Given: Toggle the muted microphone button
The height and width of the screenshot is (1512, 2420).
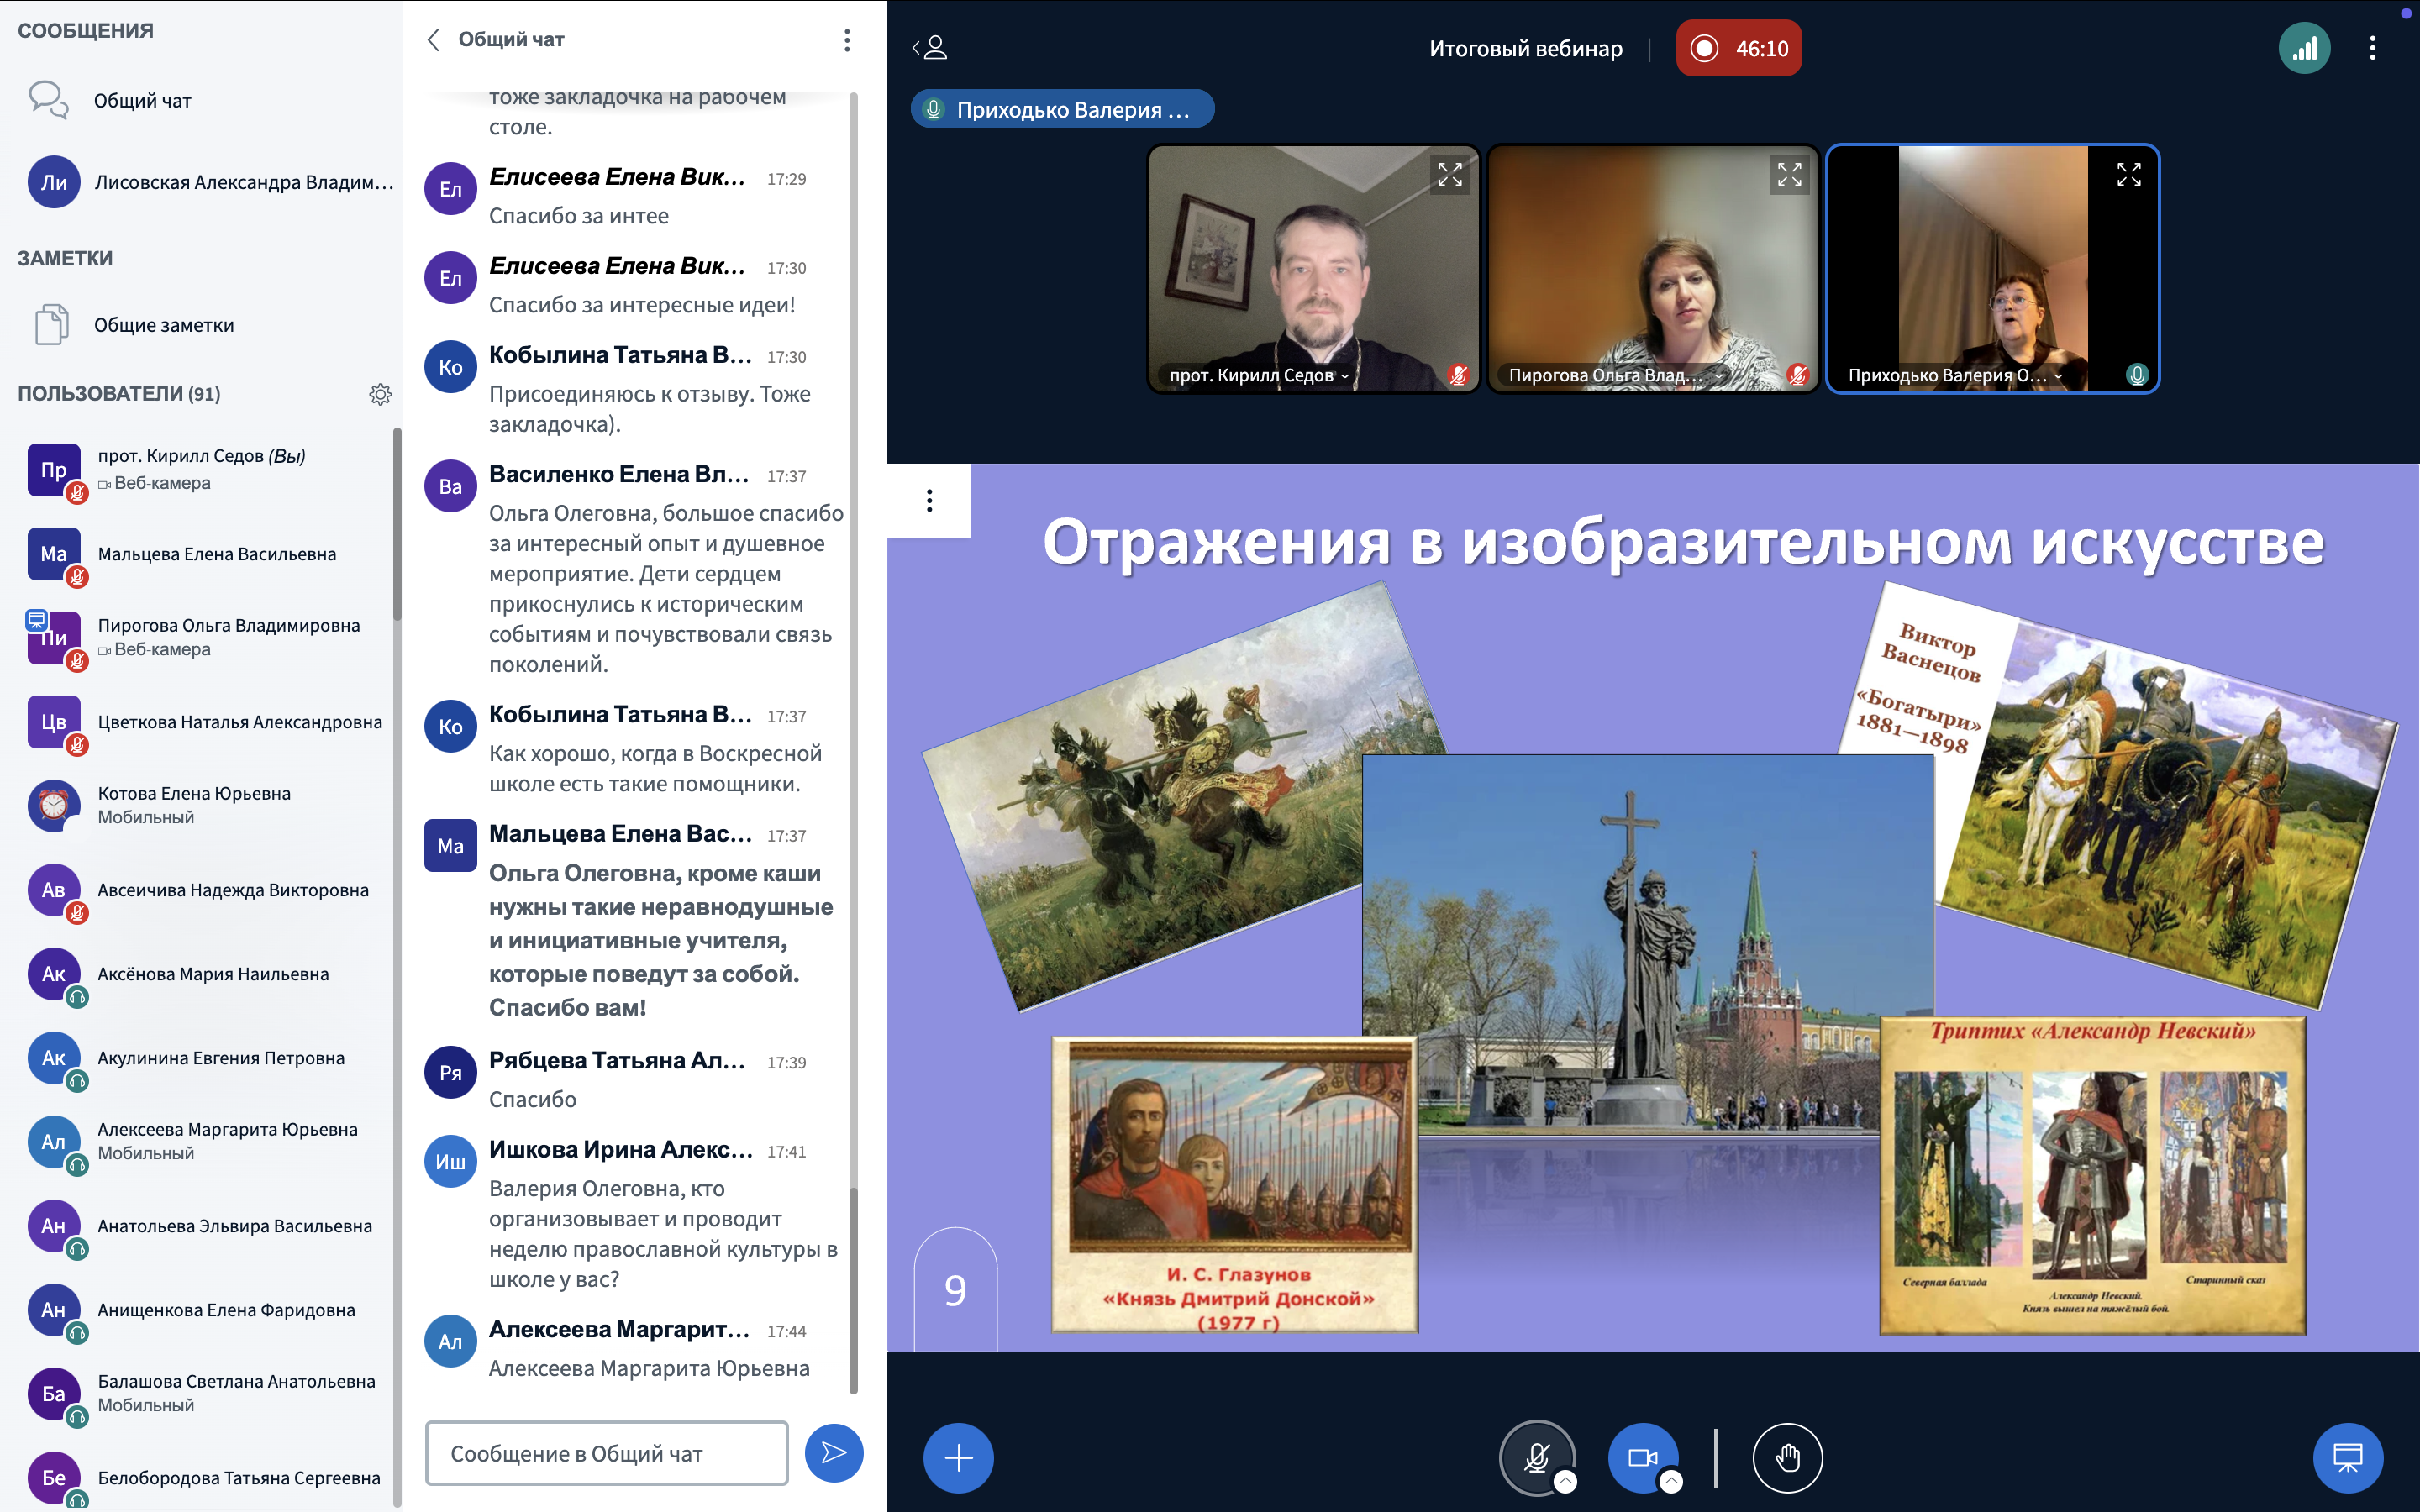Looking at the screenshot, I should [x=1536, y=1458].
